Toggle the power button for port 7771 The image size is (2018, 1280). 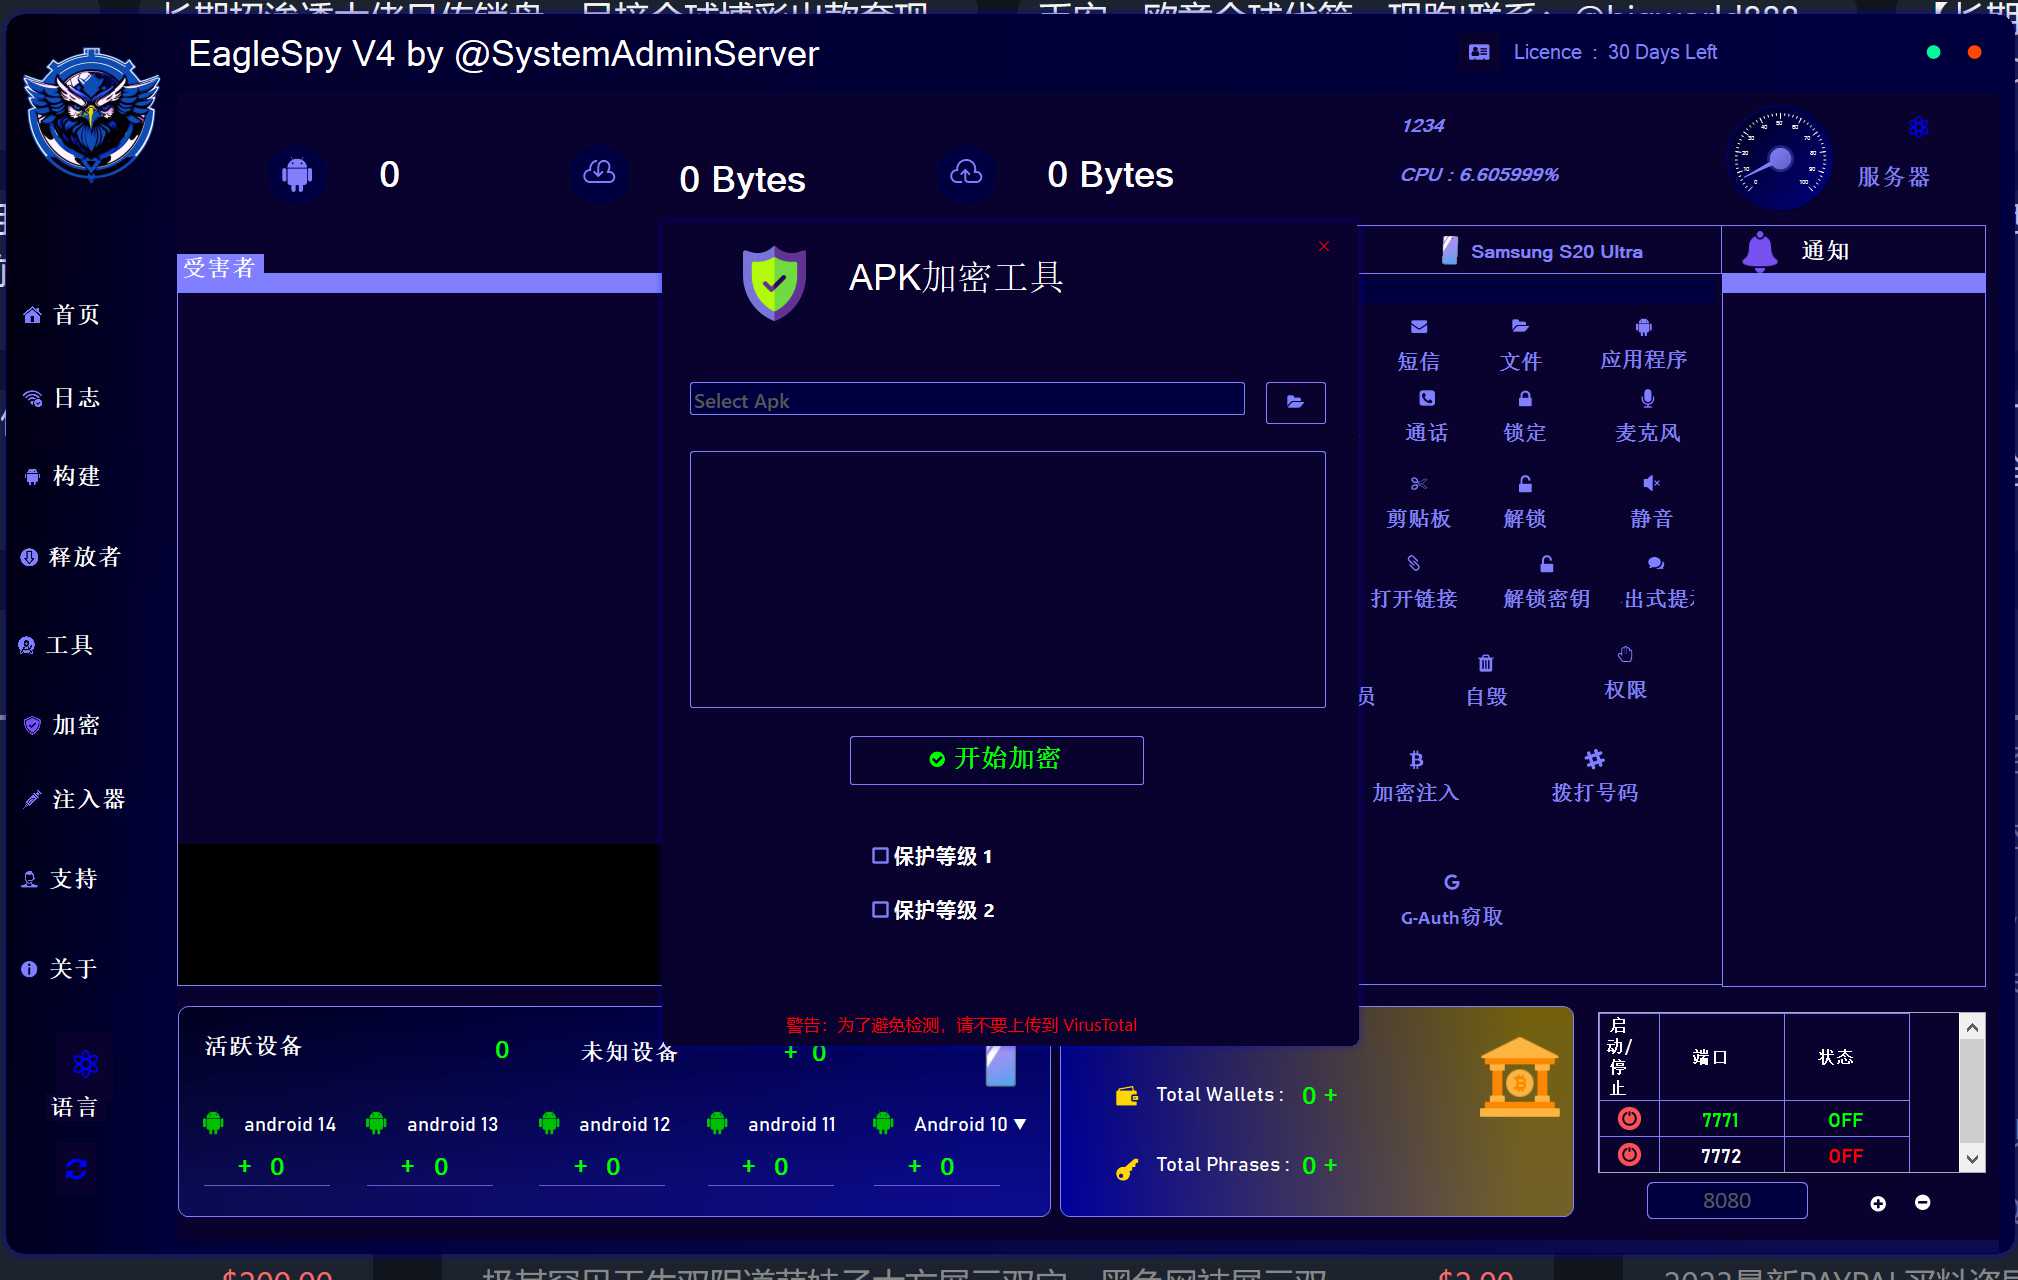(1629, 1119)
